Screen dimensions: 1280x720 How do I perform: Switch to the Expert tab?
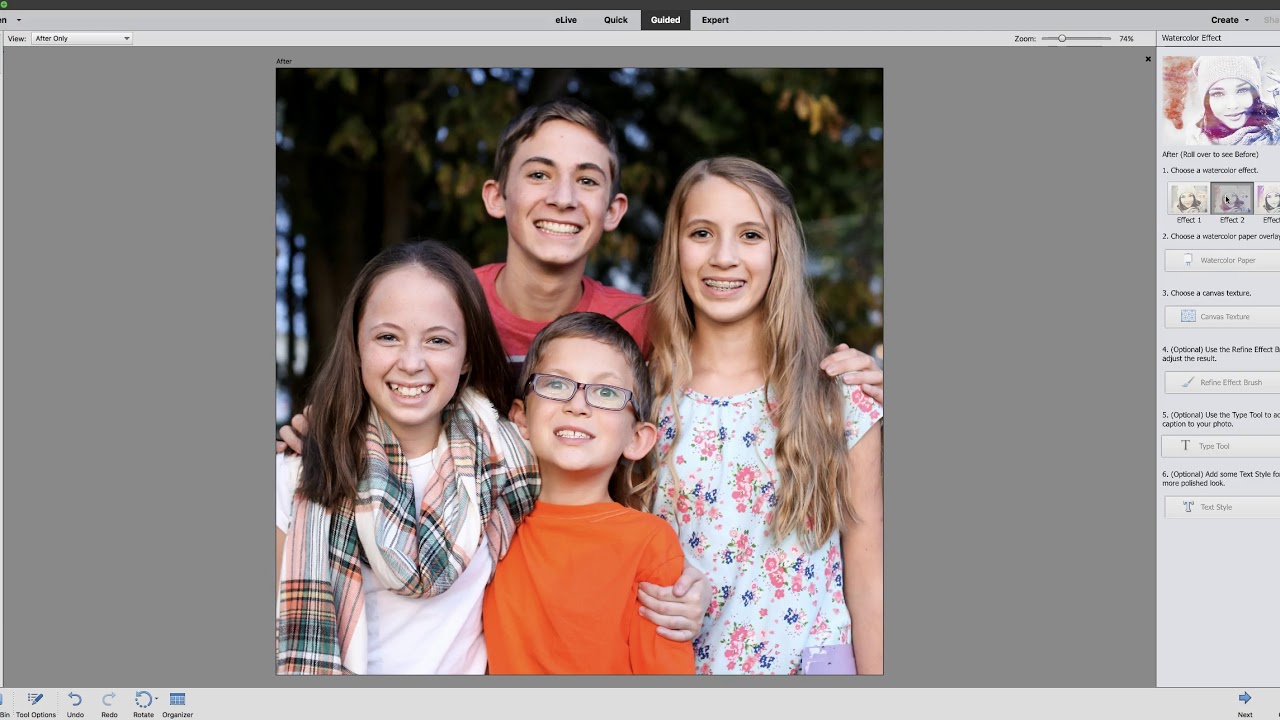pyautogui.click(x=715, y=20)
